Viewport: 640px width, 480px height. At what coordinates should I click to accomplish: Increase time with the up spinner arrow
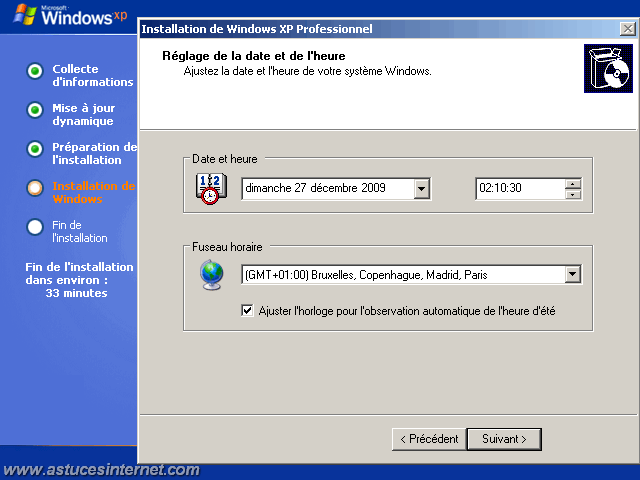click(573, 184)
